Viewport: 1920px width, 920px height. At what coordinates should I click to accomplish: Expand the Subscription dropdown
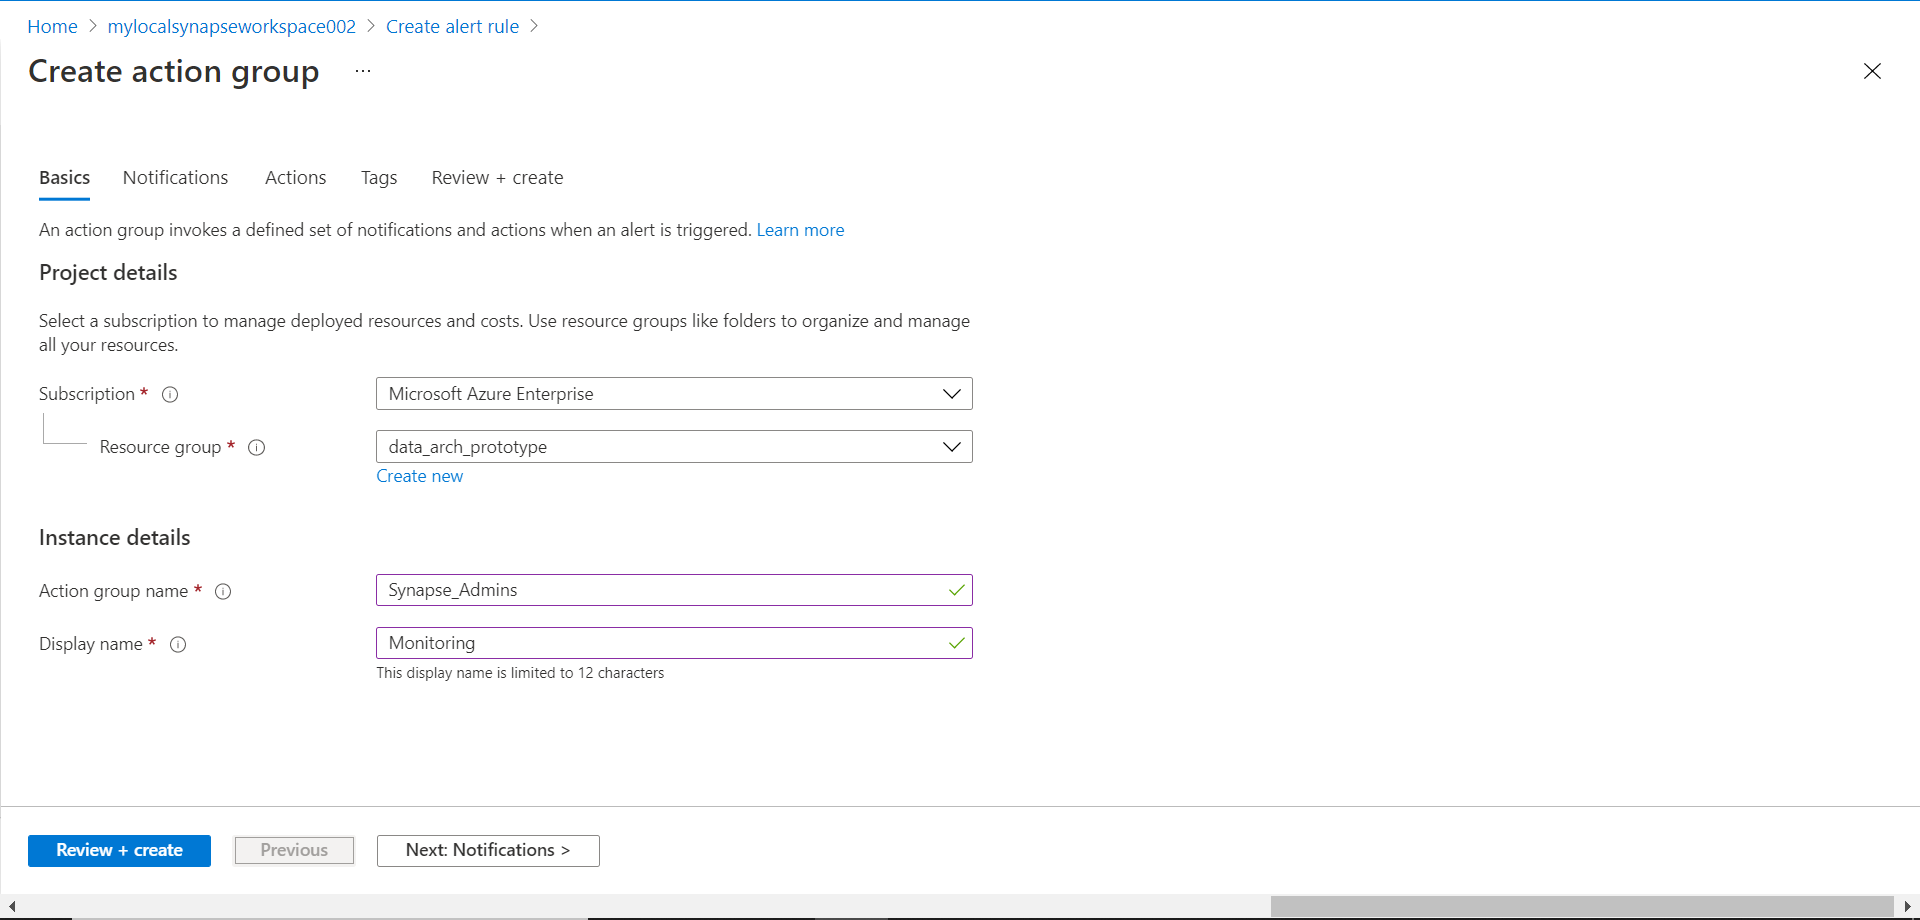951,394
